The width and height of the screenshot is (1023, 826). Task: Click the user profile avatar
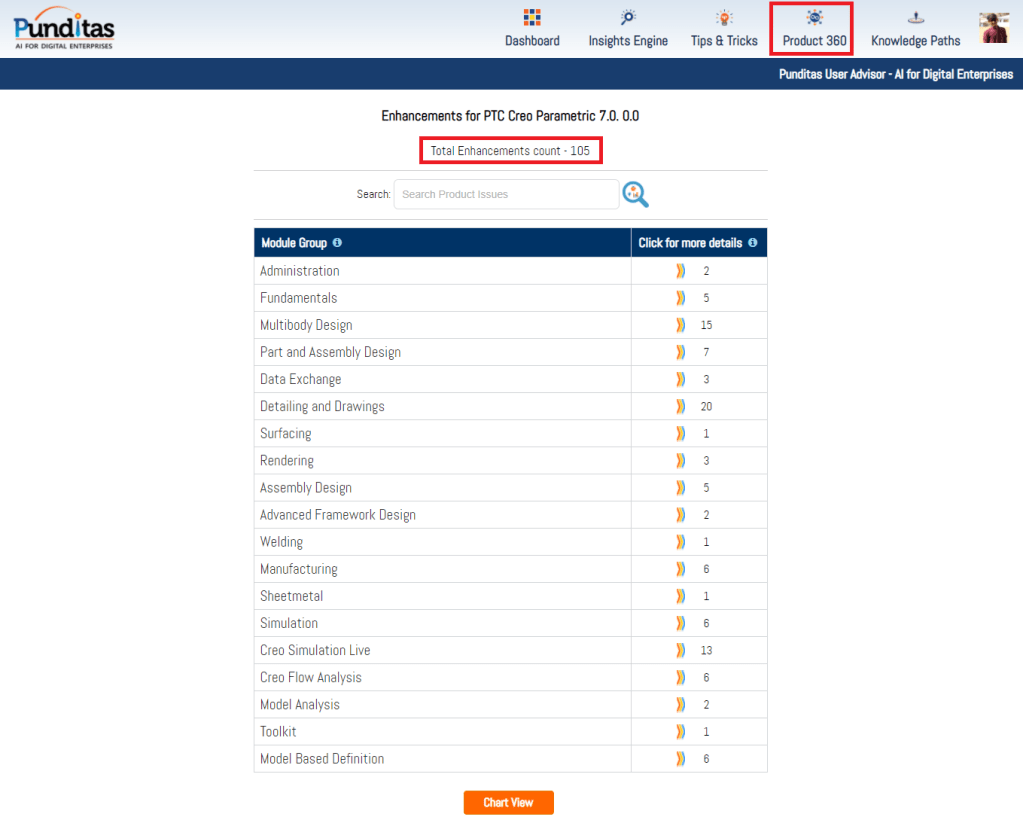point(993,28)
